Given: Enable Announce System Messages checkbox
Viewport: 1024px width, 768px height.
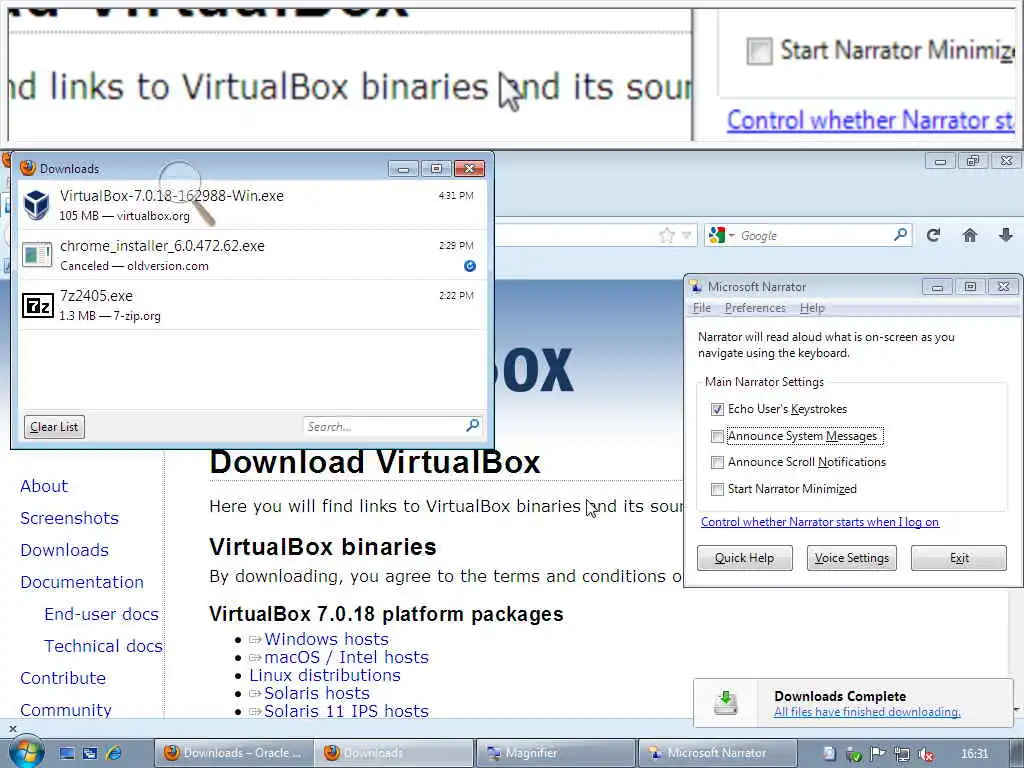Looking at the screenshot, I should pos(717,436).
